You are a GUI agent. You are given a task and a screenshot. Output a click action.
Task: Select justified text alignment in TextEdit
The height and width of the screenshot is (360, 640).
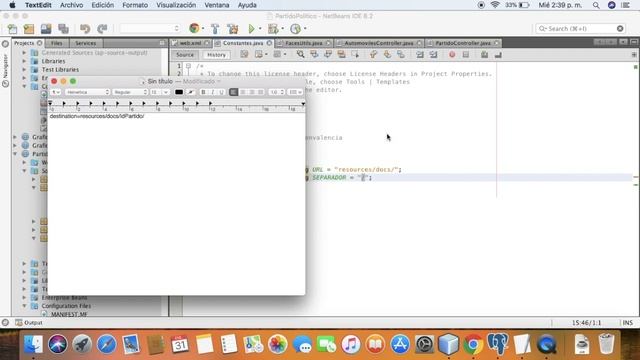click(x=260, y=92)
